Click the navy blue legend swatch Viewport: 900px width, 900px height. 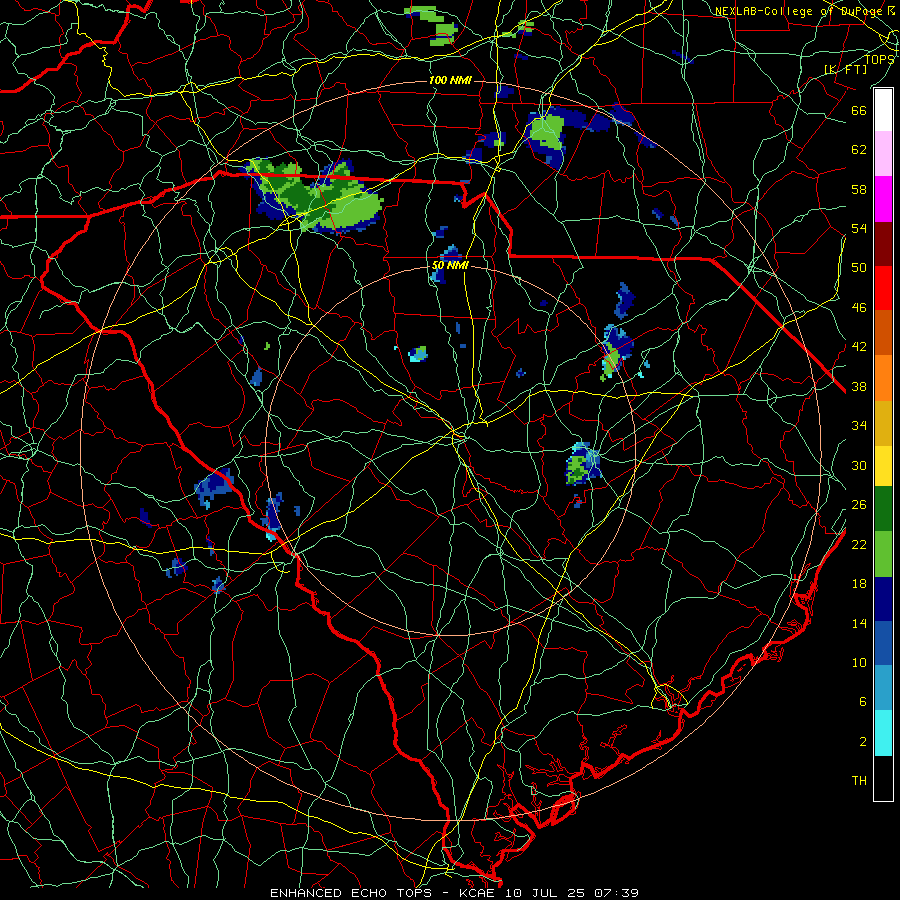[x=883, y=599]
